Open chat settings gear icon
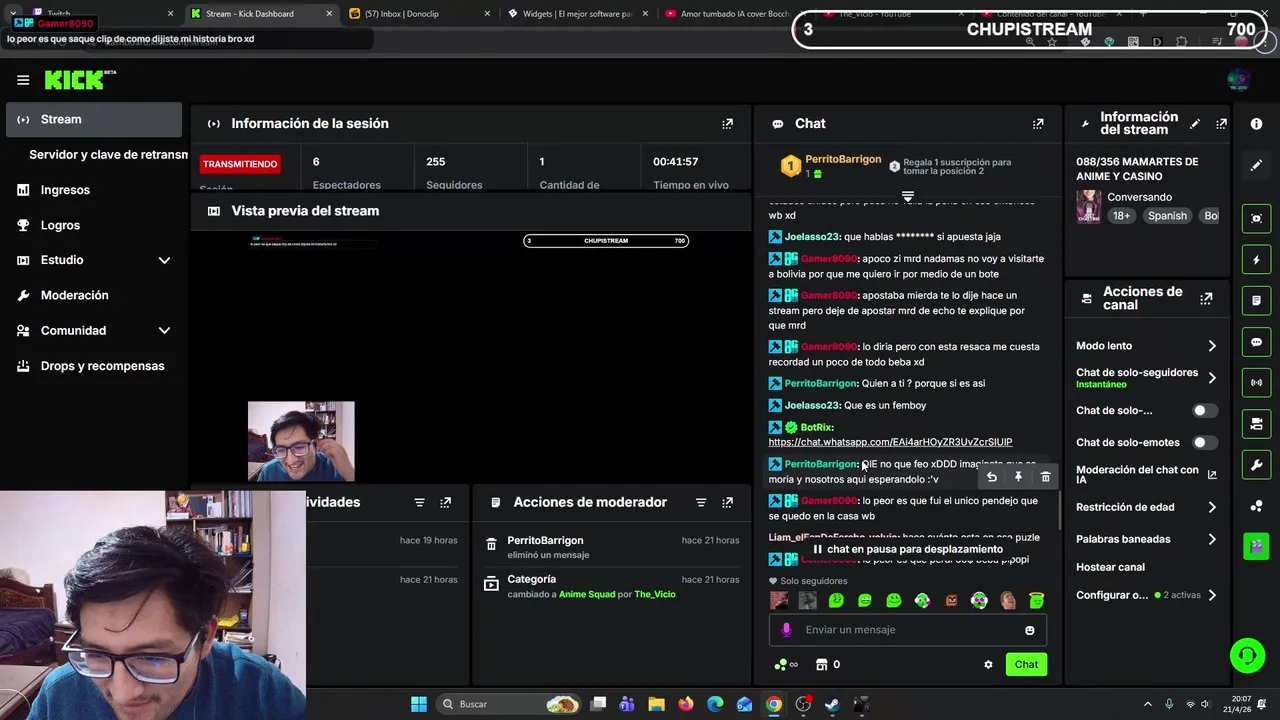The image size is (1280, 720). click(x=988, y=665)
